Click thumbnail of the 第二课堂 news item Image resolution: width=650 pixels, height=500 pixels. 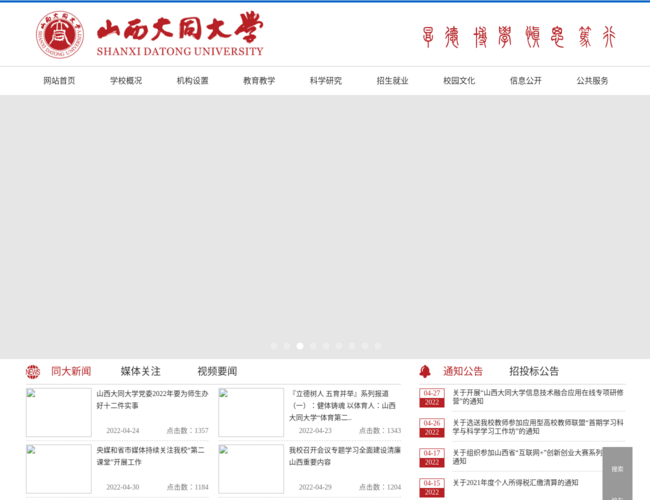click(59, 469)
